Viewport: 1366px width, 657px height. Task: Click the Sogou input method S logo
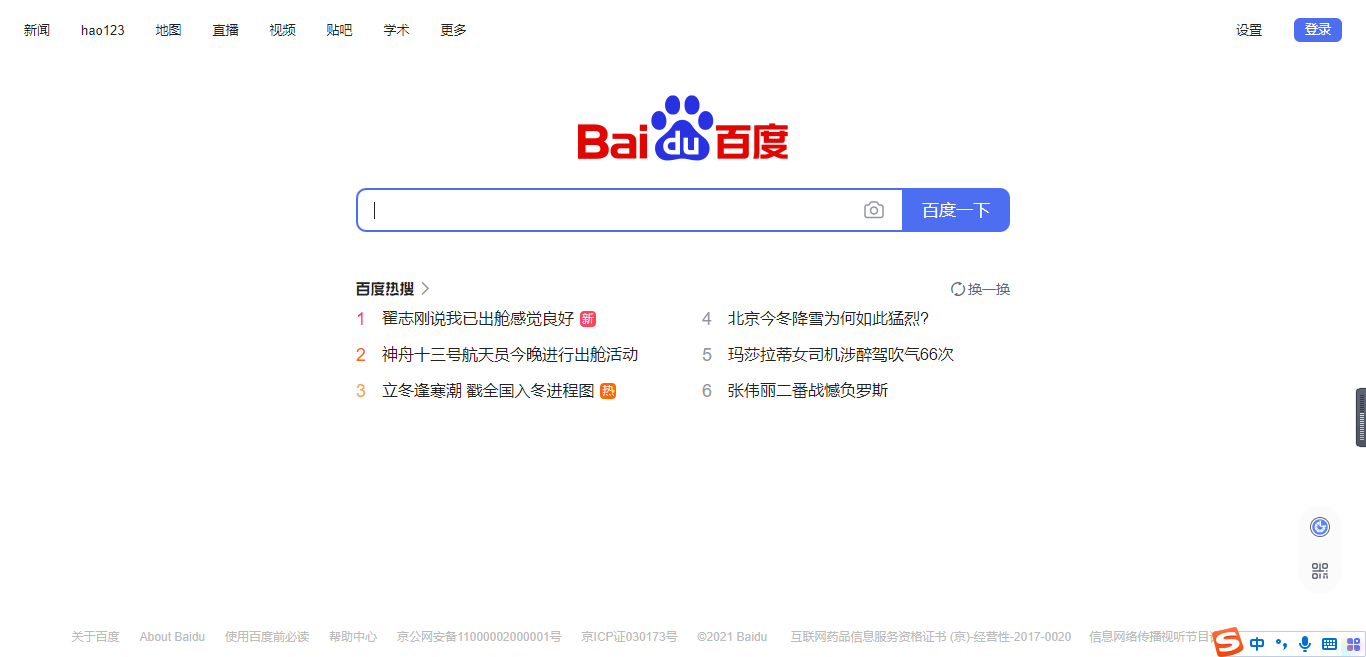click(x=1228, y=643)
